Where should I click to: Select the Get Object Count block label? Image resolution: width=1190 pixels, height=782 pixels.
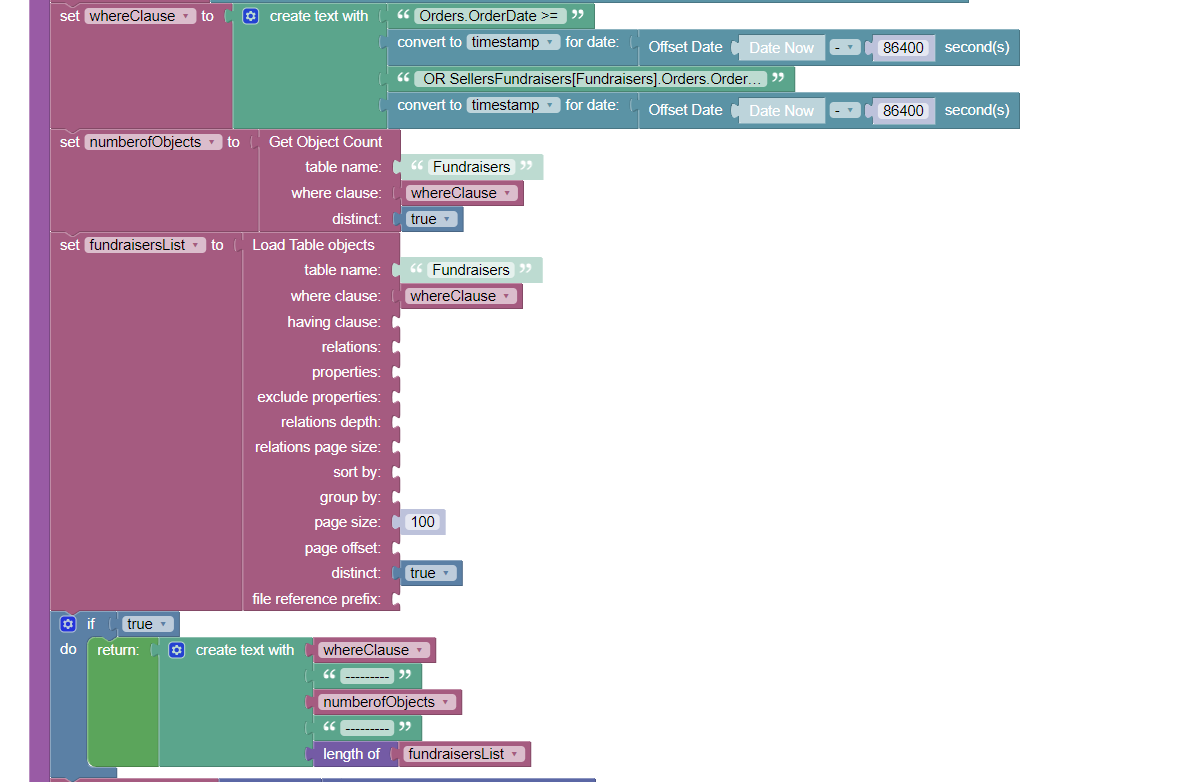click(x=325, y=142)
